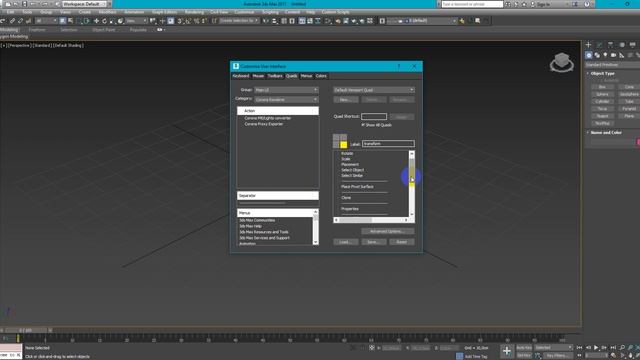
Task: Open the layer dropdown showing 0 (default)
Action: click(x=422, y=21)
